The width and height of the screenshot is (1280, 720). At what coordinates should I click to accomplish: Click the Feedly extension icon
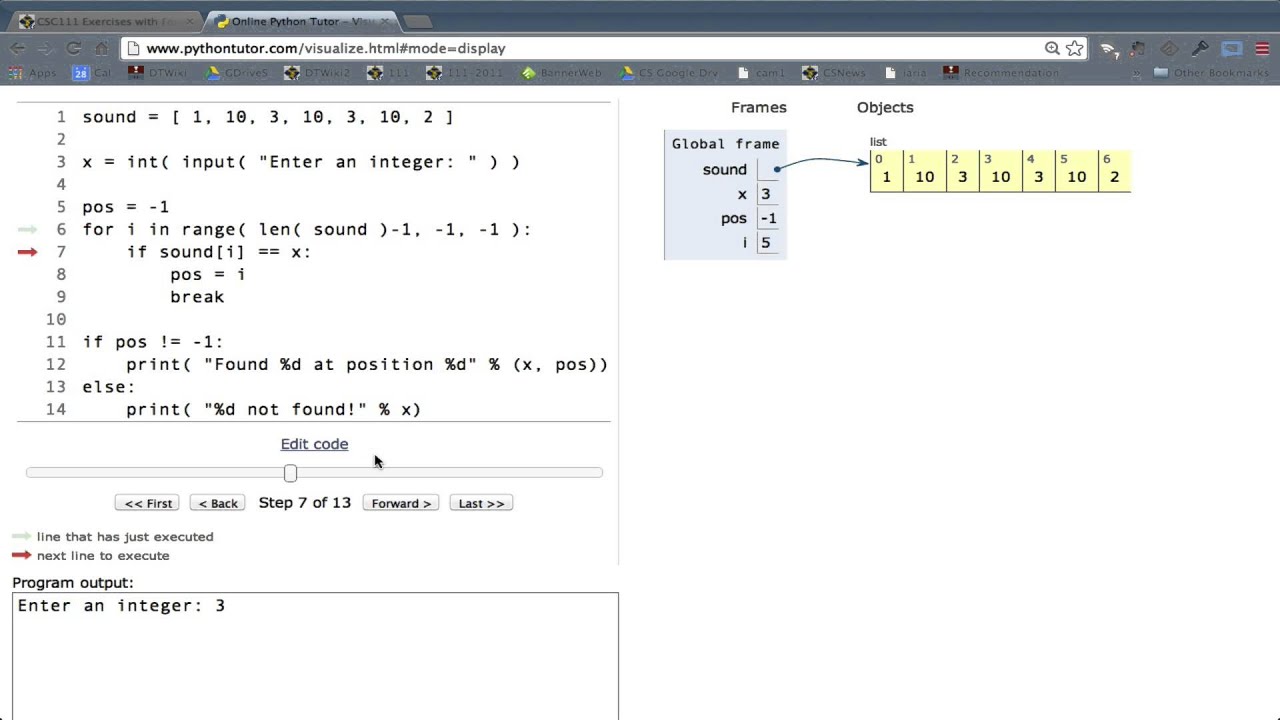[1169, 48]
